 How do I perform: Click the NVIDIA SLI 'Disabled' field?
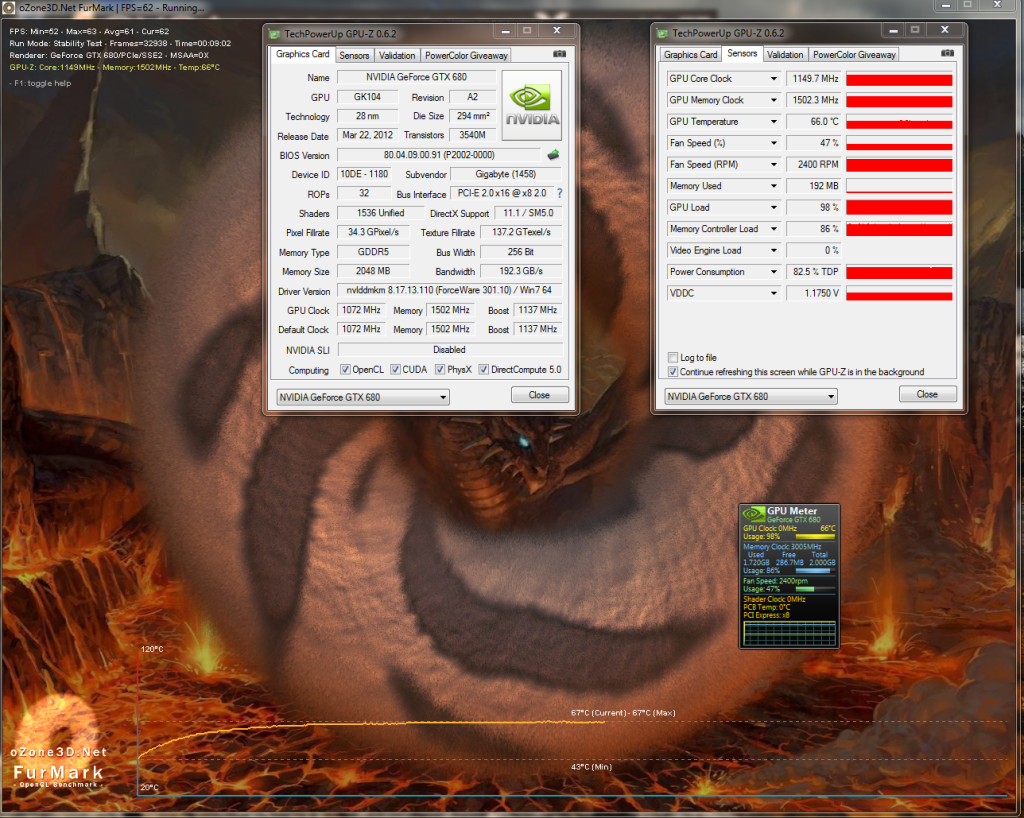tap(449, 350)
